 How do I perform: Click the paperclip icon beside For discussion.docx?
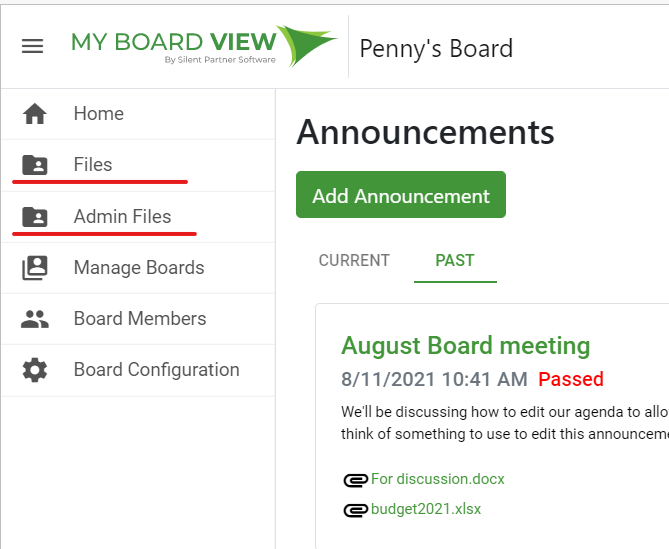click(355, 480)
